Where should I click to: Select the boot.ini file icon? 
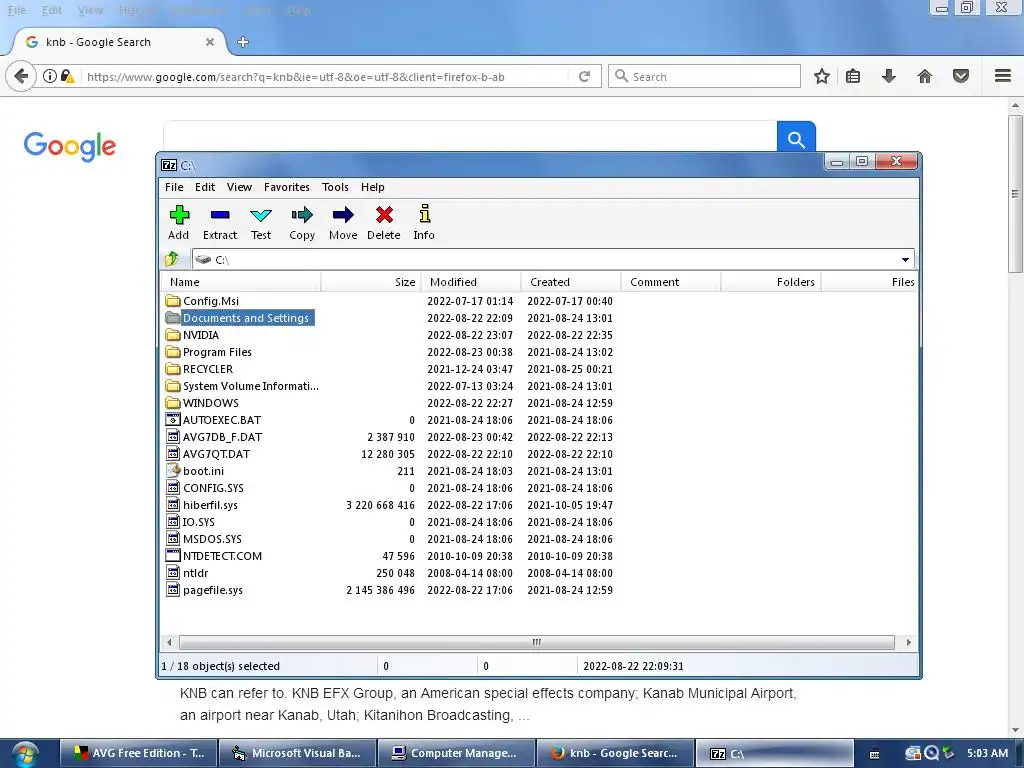172,471
